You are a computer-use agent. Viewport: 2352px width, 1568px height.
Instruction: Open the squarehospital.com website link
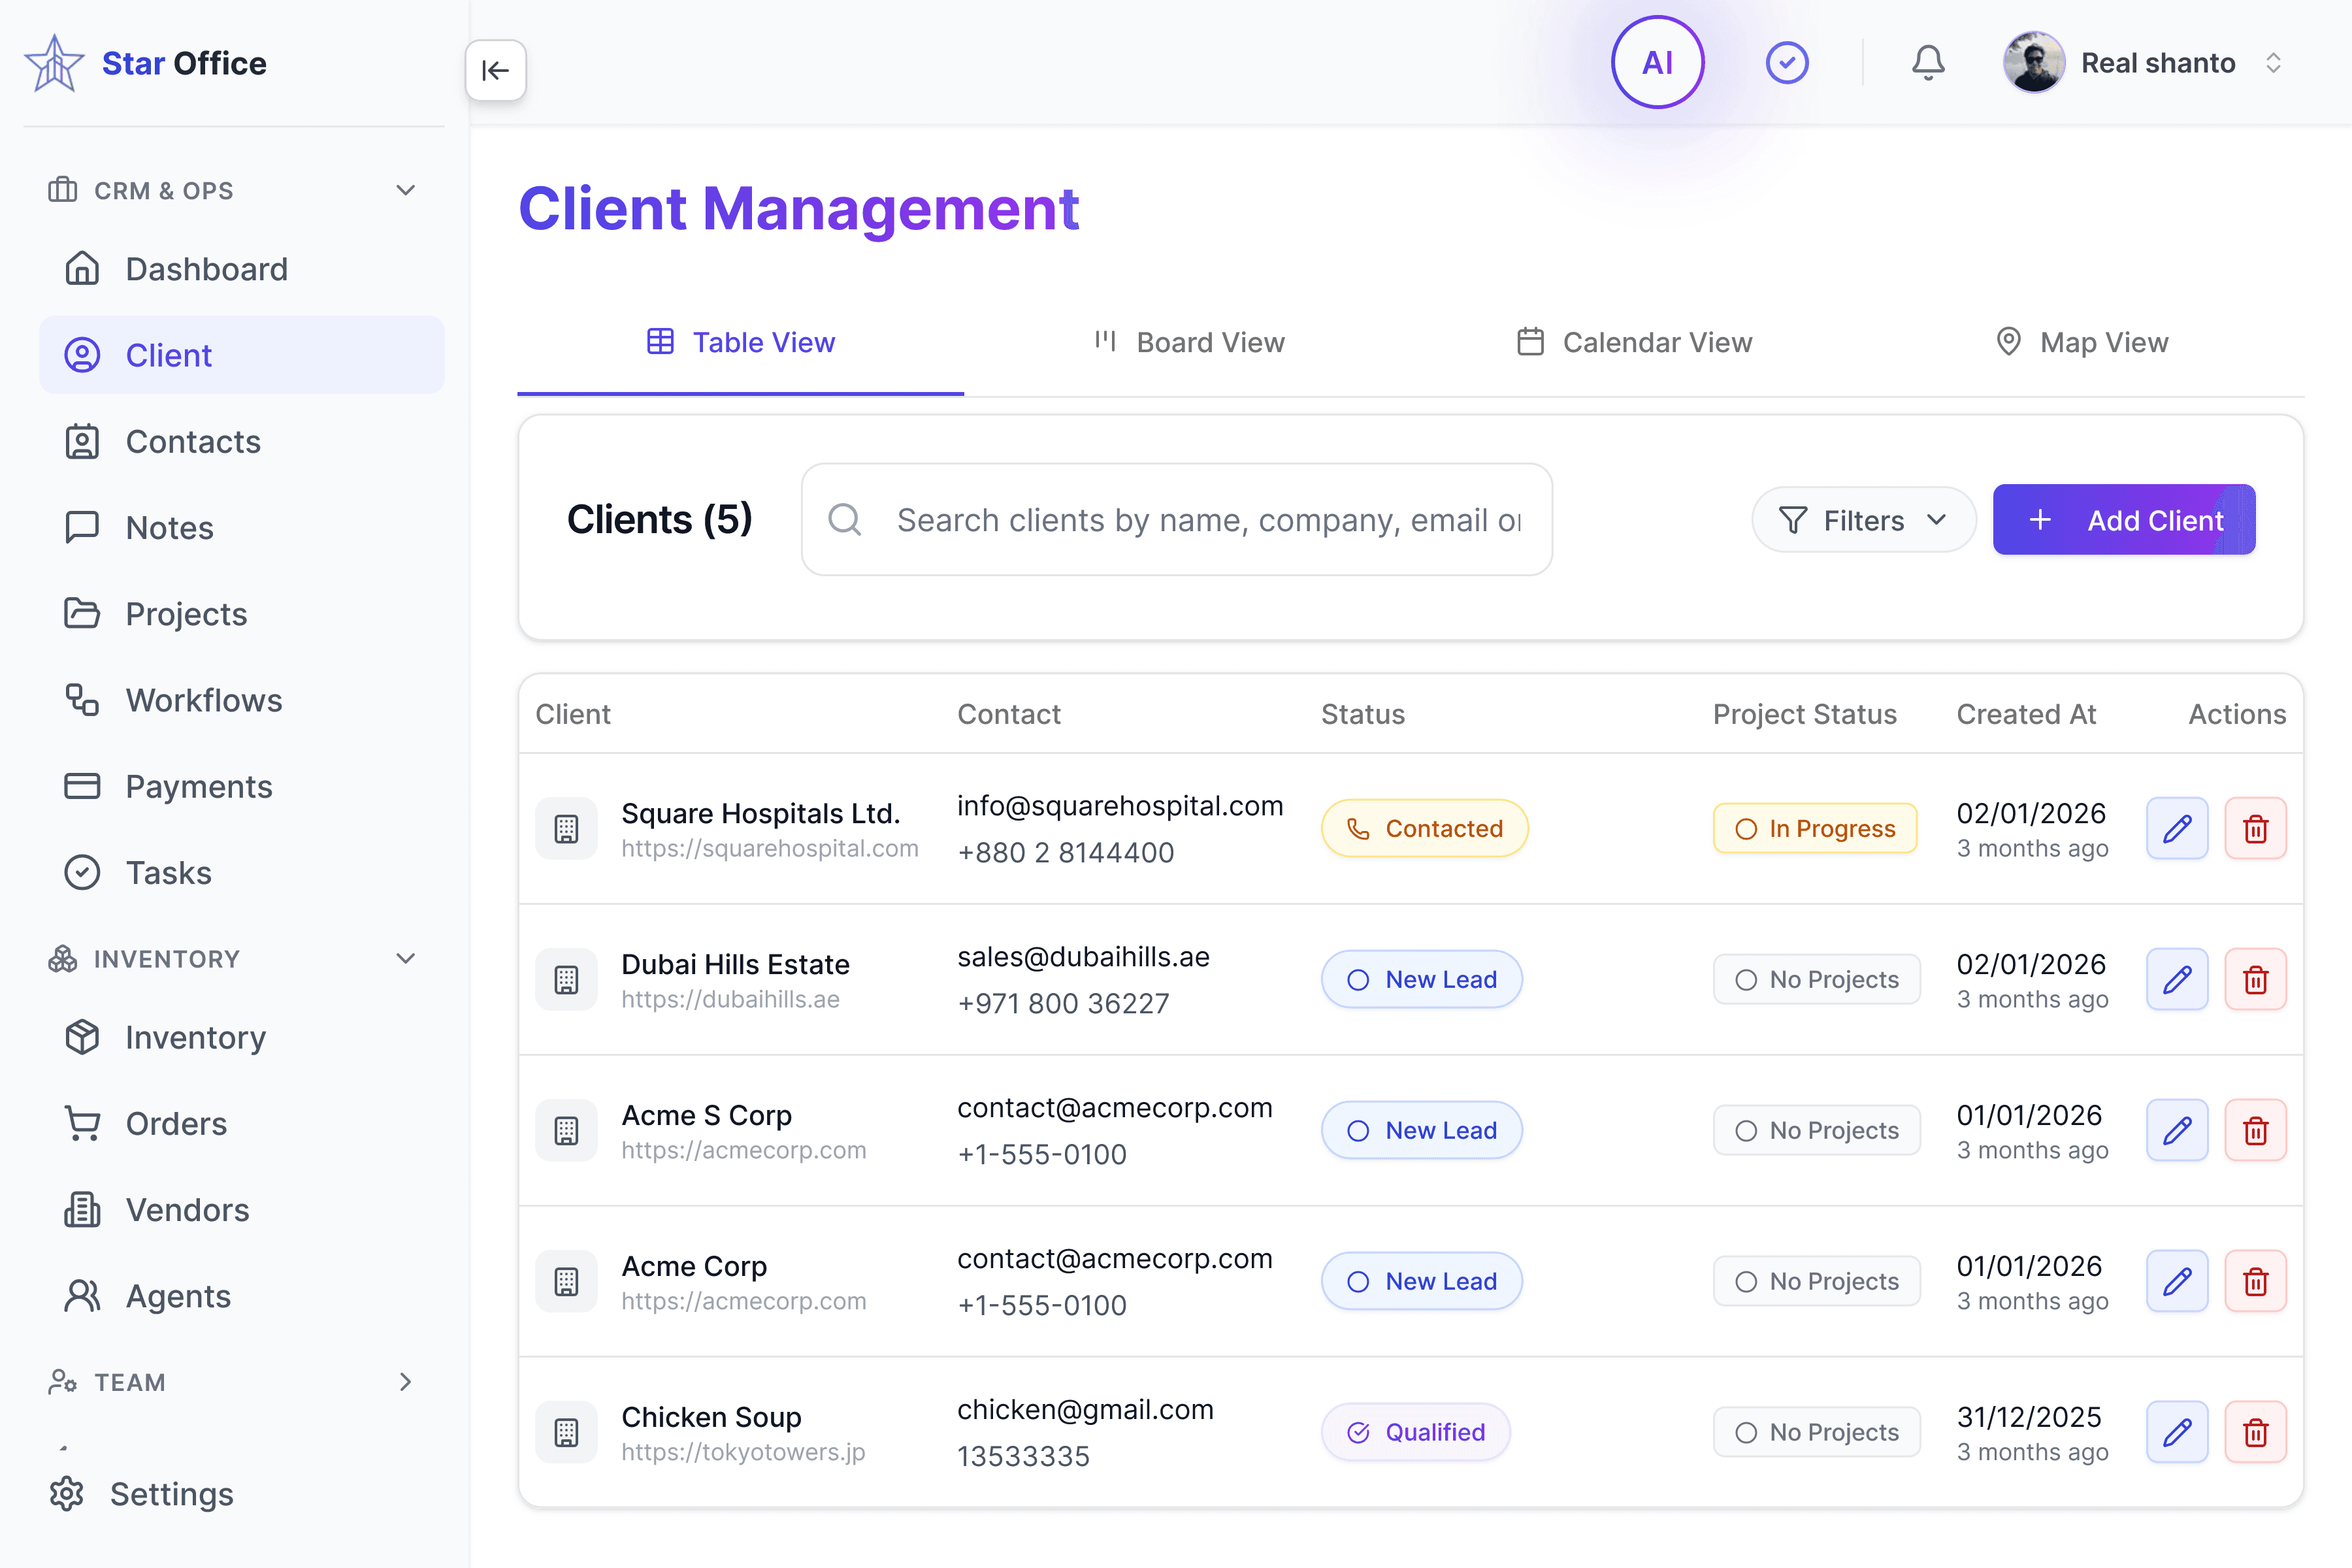point(769,848)
